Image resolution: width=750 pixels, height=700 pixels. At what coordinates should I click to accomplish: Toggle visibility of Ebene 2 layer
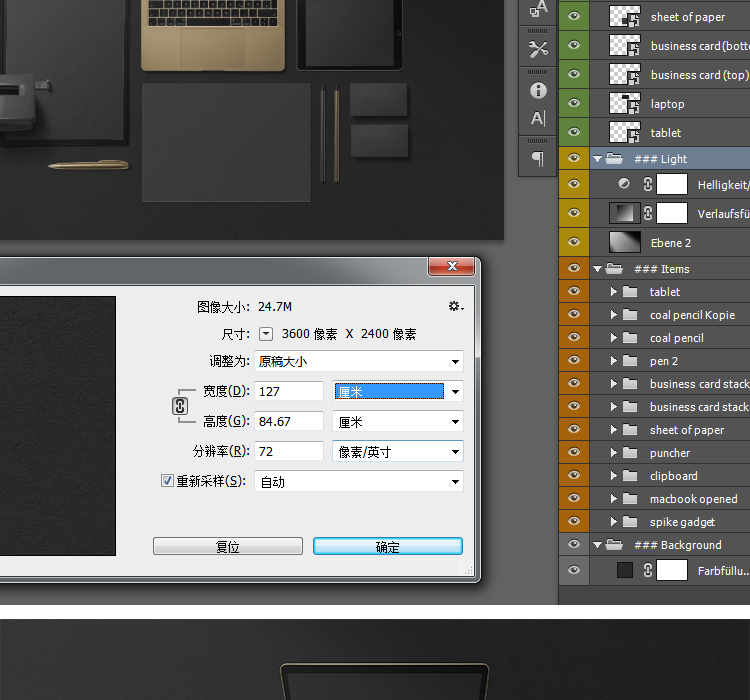click(573, 242)
